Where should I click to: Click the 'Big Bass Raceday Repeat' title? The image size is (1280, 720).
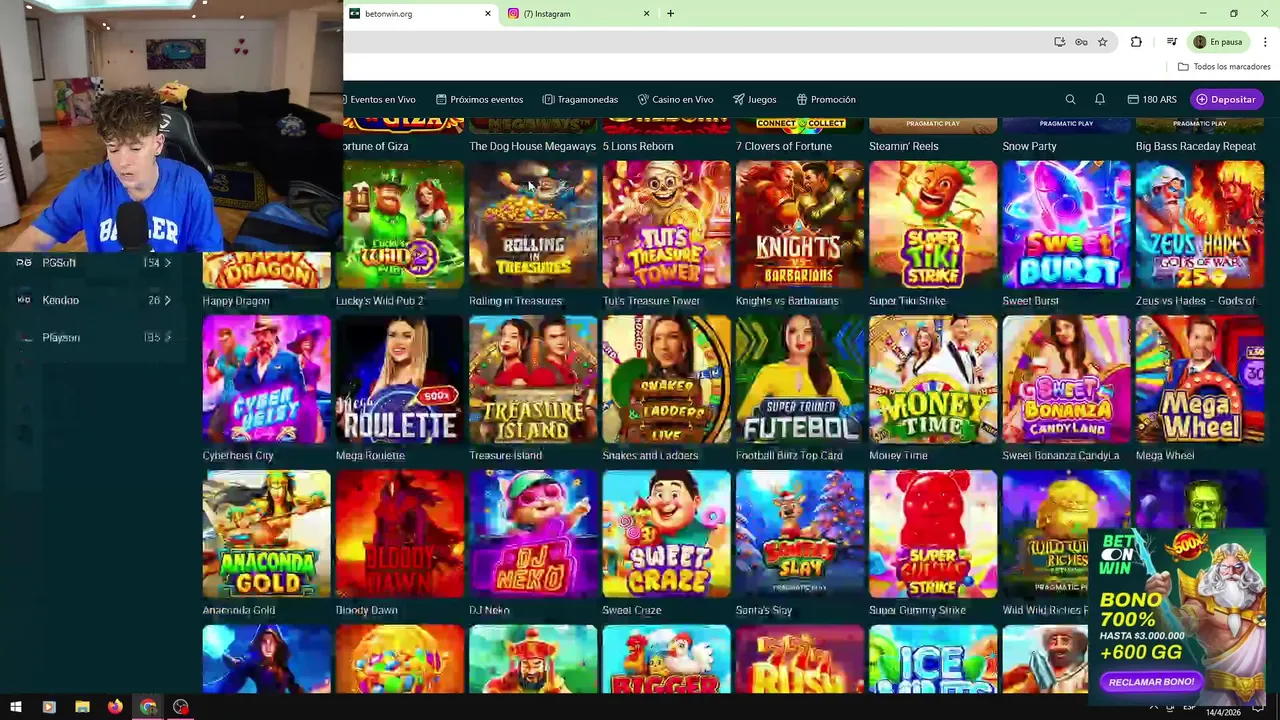(x=1196, y=146)
